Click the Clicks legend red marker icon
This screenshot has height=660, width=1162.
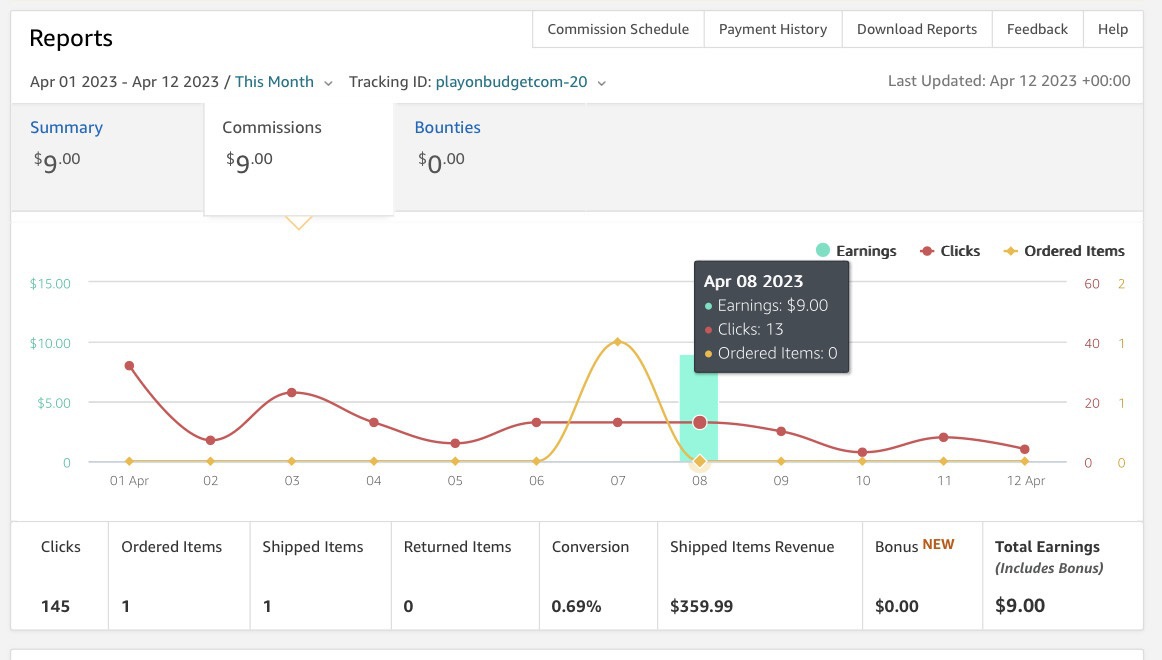926,251
